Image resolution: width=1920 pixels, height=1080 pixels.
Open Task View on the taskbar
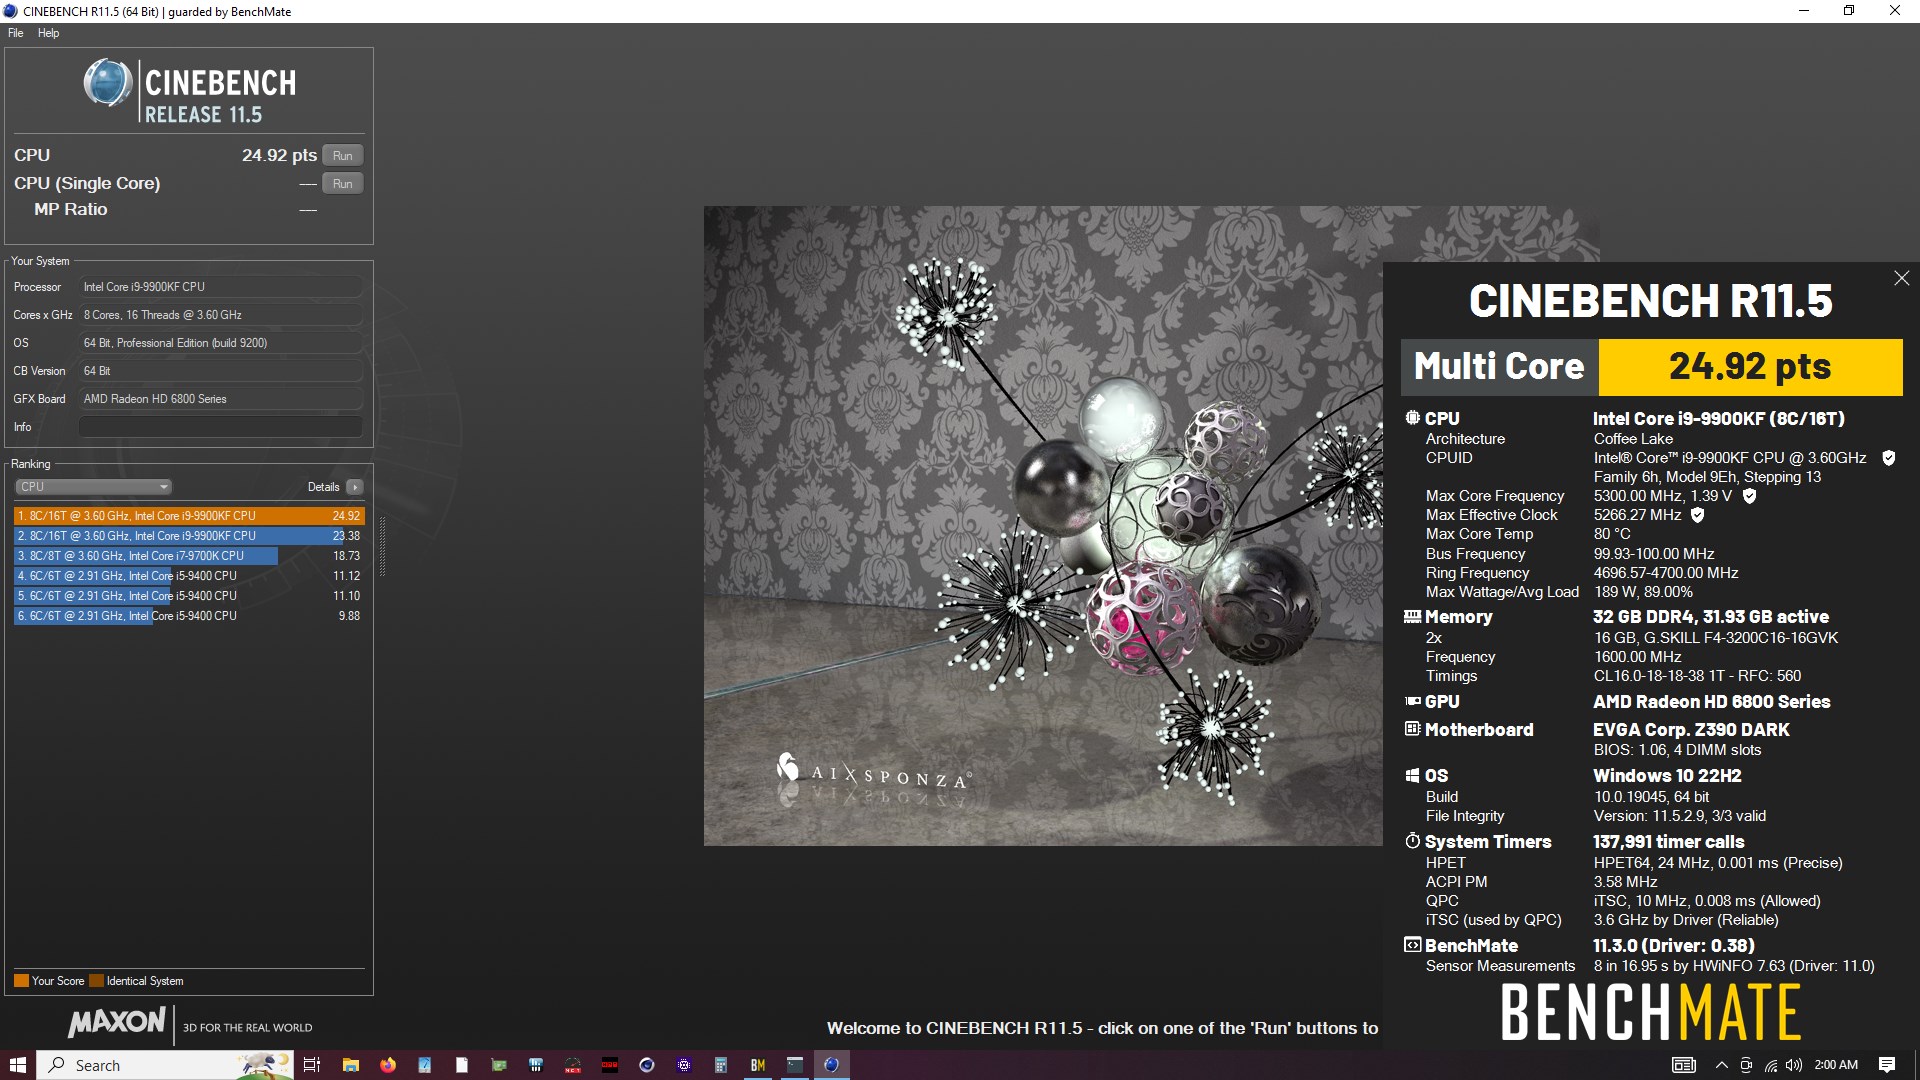(x=311, y=1065)
